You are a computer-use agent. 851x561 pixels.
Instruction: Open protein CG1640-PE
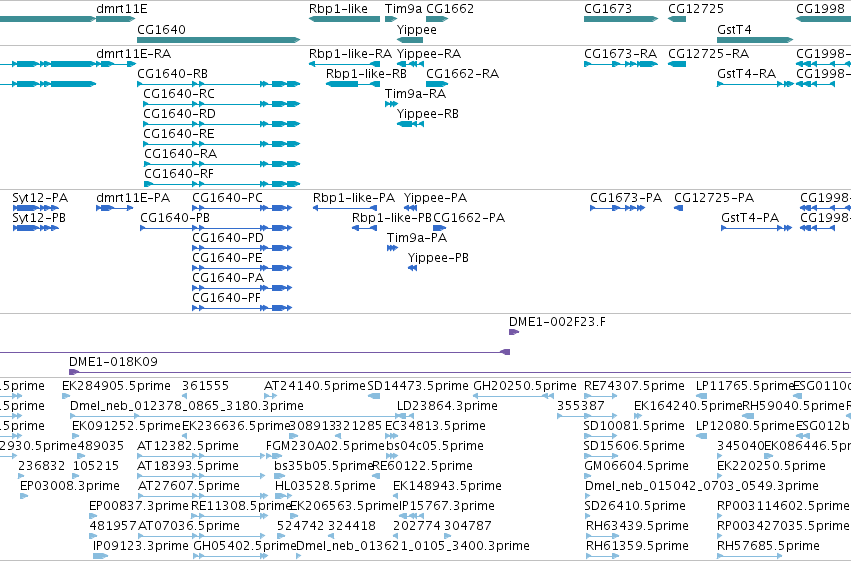pyautogui.click(x=227, y=258)
